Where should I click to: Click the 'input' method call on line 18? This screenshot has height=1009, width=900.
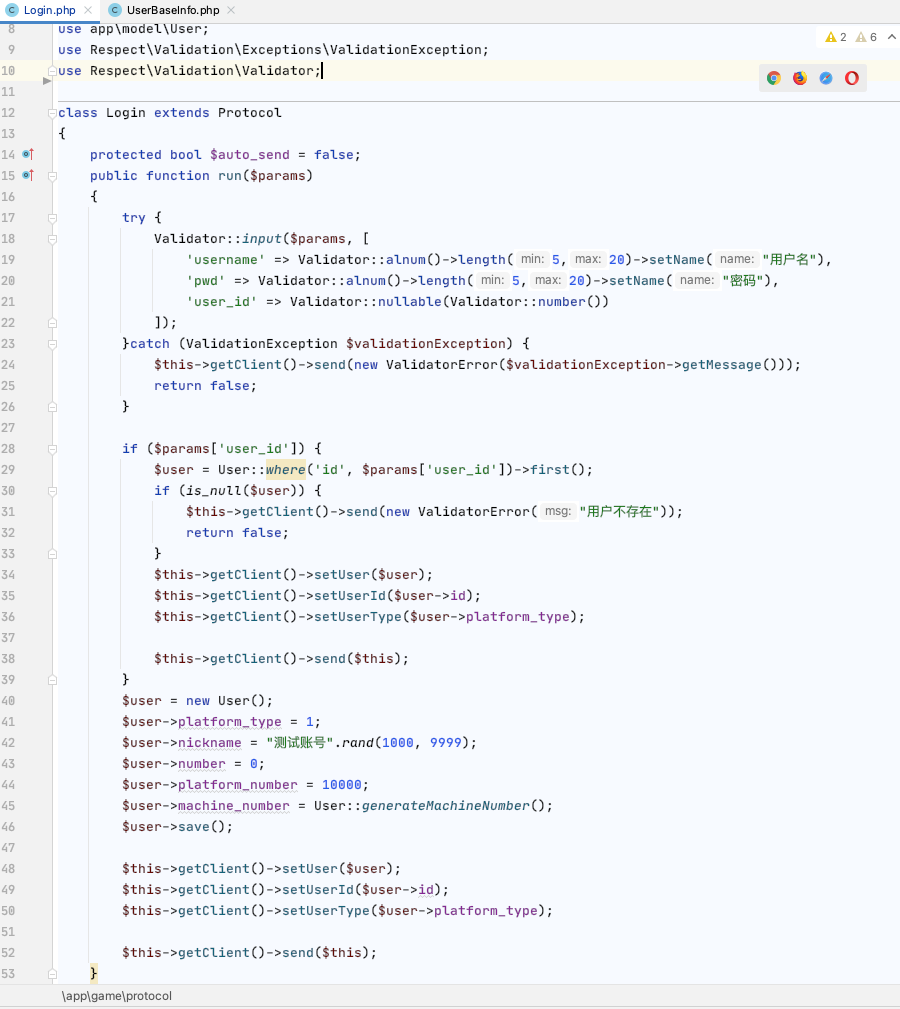[262, 239]
